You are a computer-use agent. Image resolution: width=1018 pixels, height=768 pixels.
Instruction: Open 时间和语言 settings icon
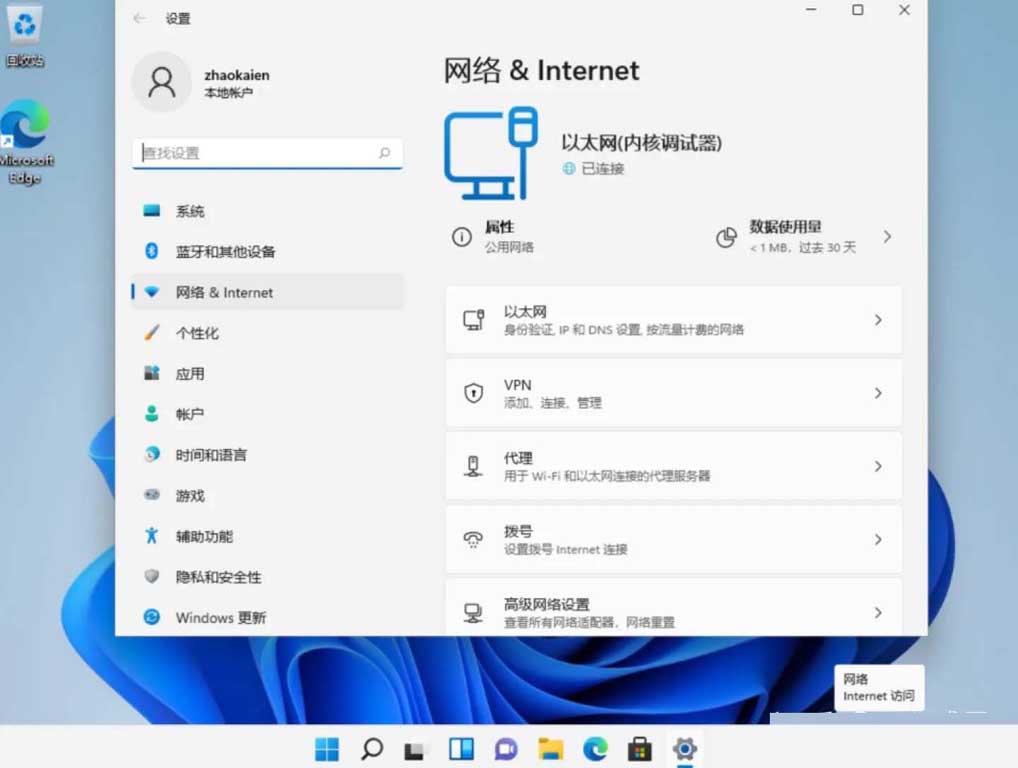pyautogui.click(x=151, y=455)
